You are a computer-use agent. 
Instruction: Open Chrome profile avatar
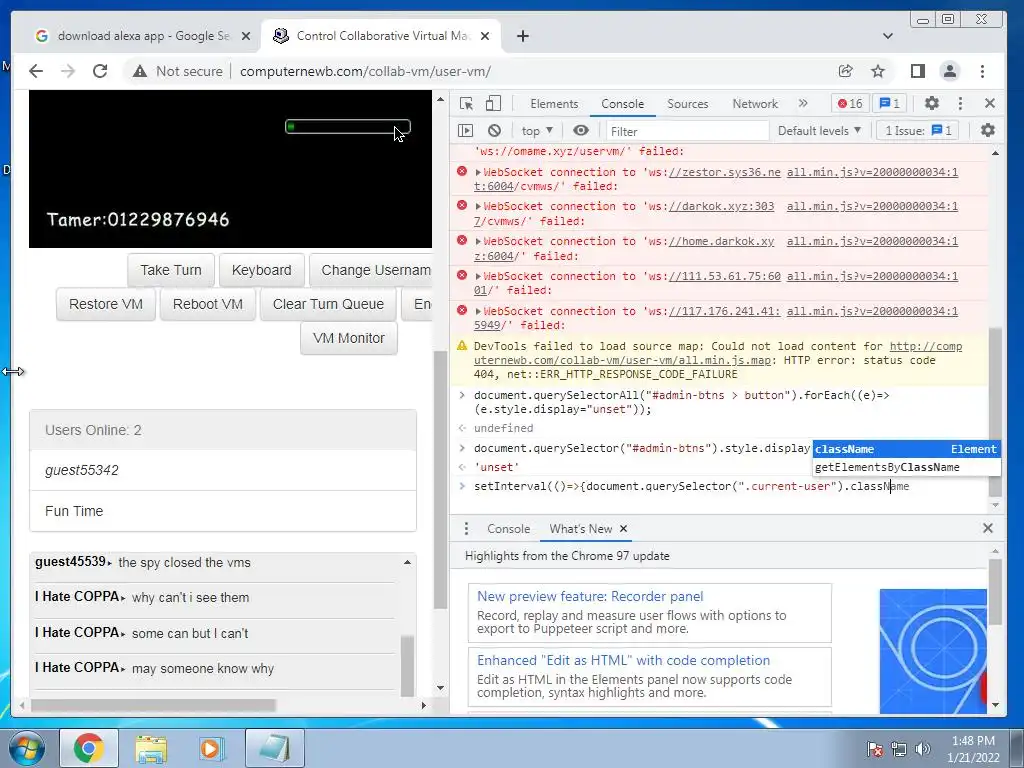[x=950, y=71]
